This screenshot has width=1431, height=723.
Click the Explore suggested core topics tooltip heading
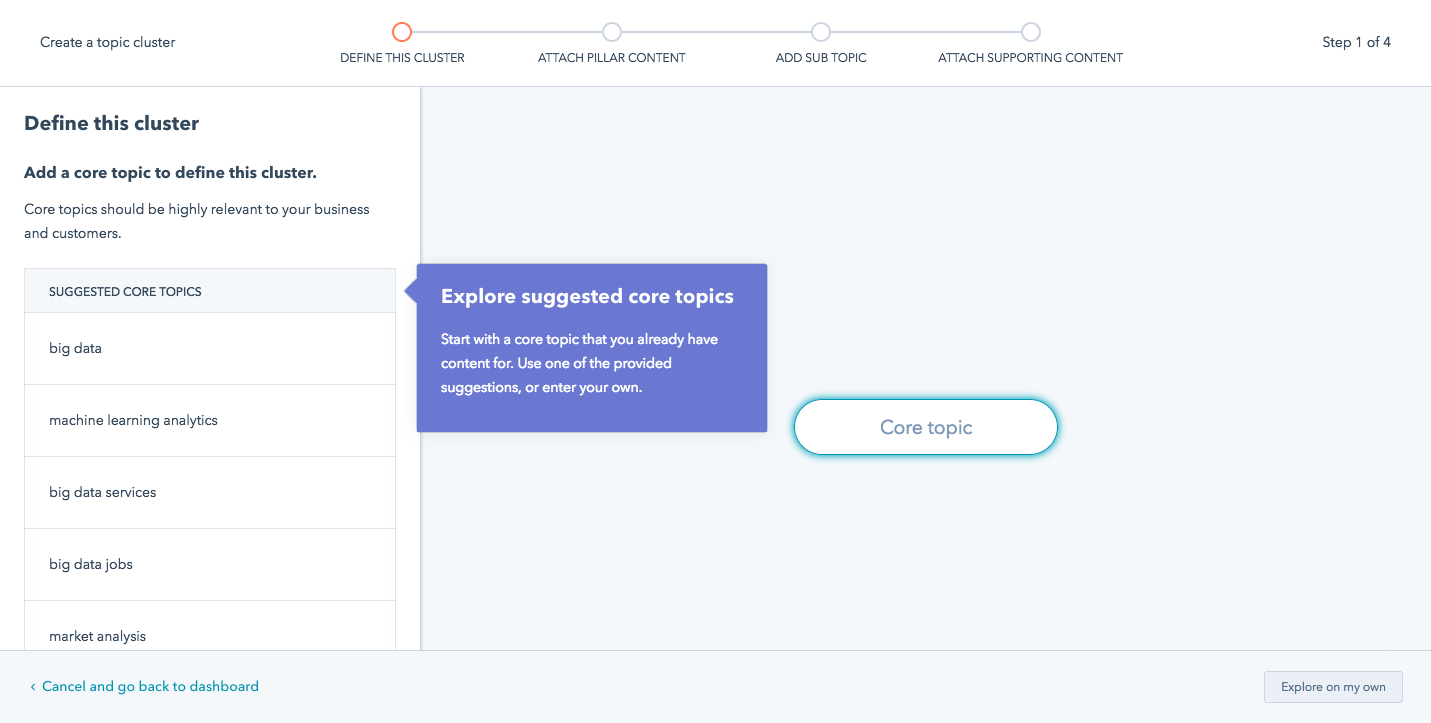pyautogui.click(x=587, y=297)
